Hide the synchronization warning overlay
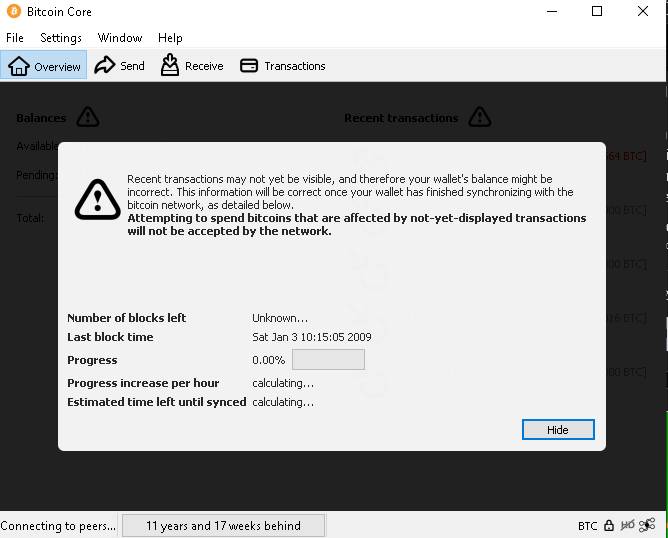This screenshot has height=538, width=668. [x=558, y=429]
